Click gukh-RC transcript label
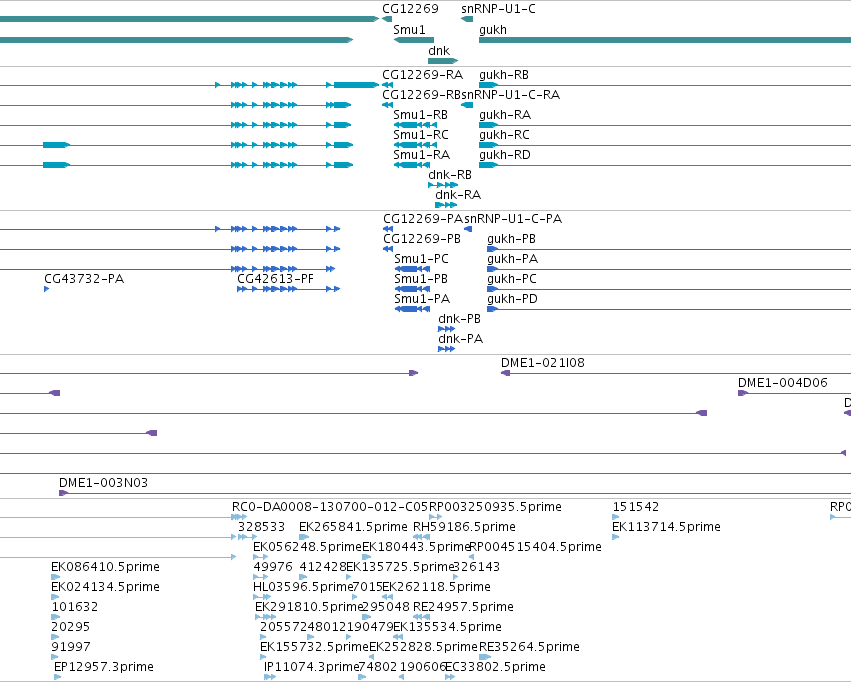Screen dimensions: 851x682 tap(504, 135)
